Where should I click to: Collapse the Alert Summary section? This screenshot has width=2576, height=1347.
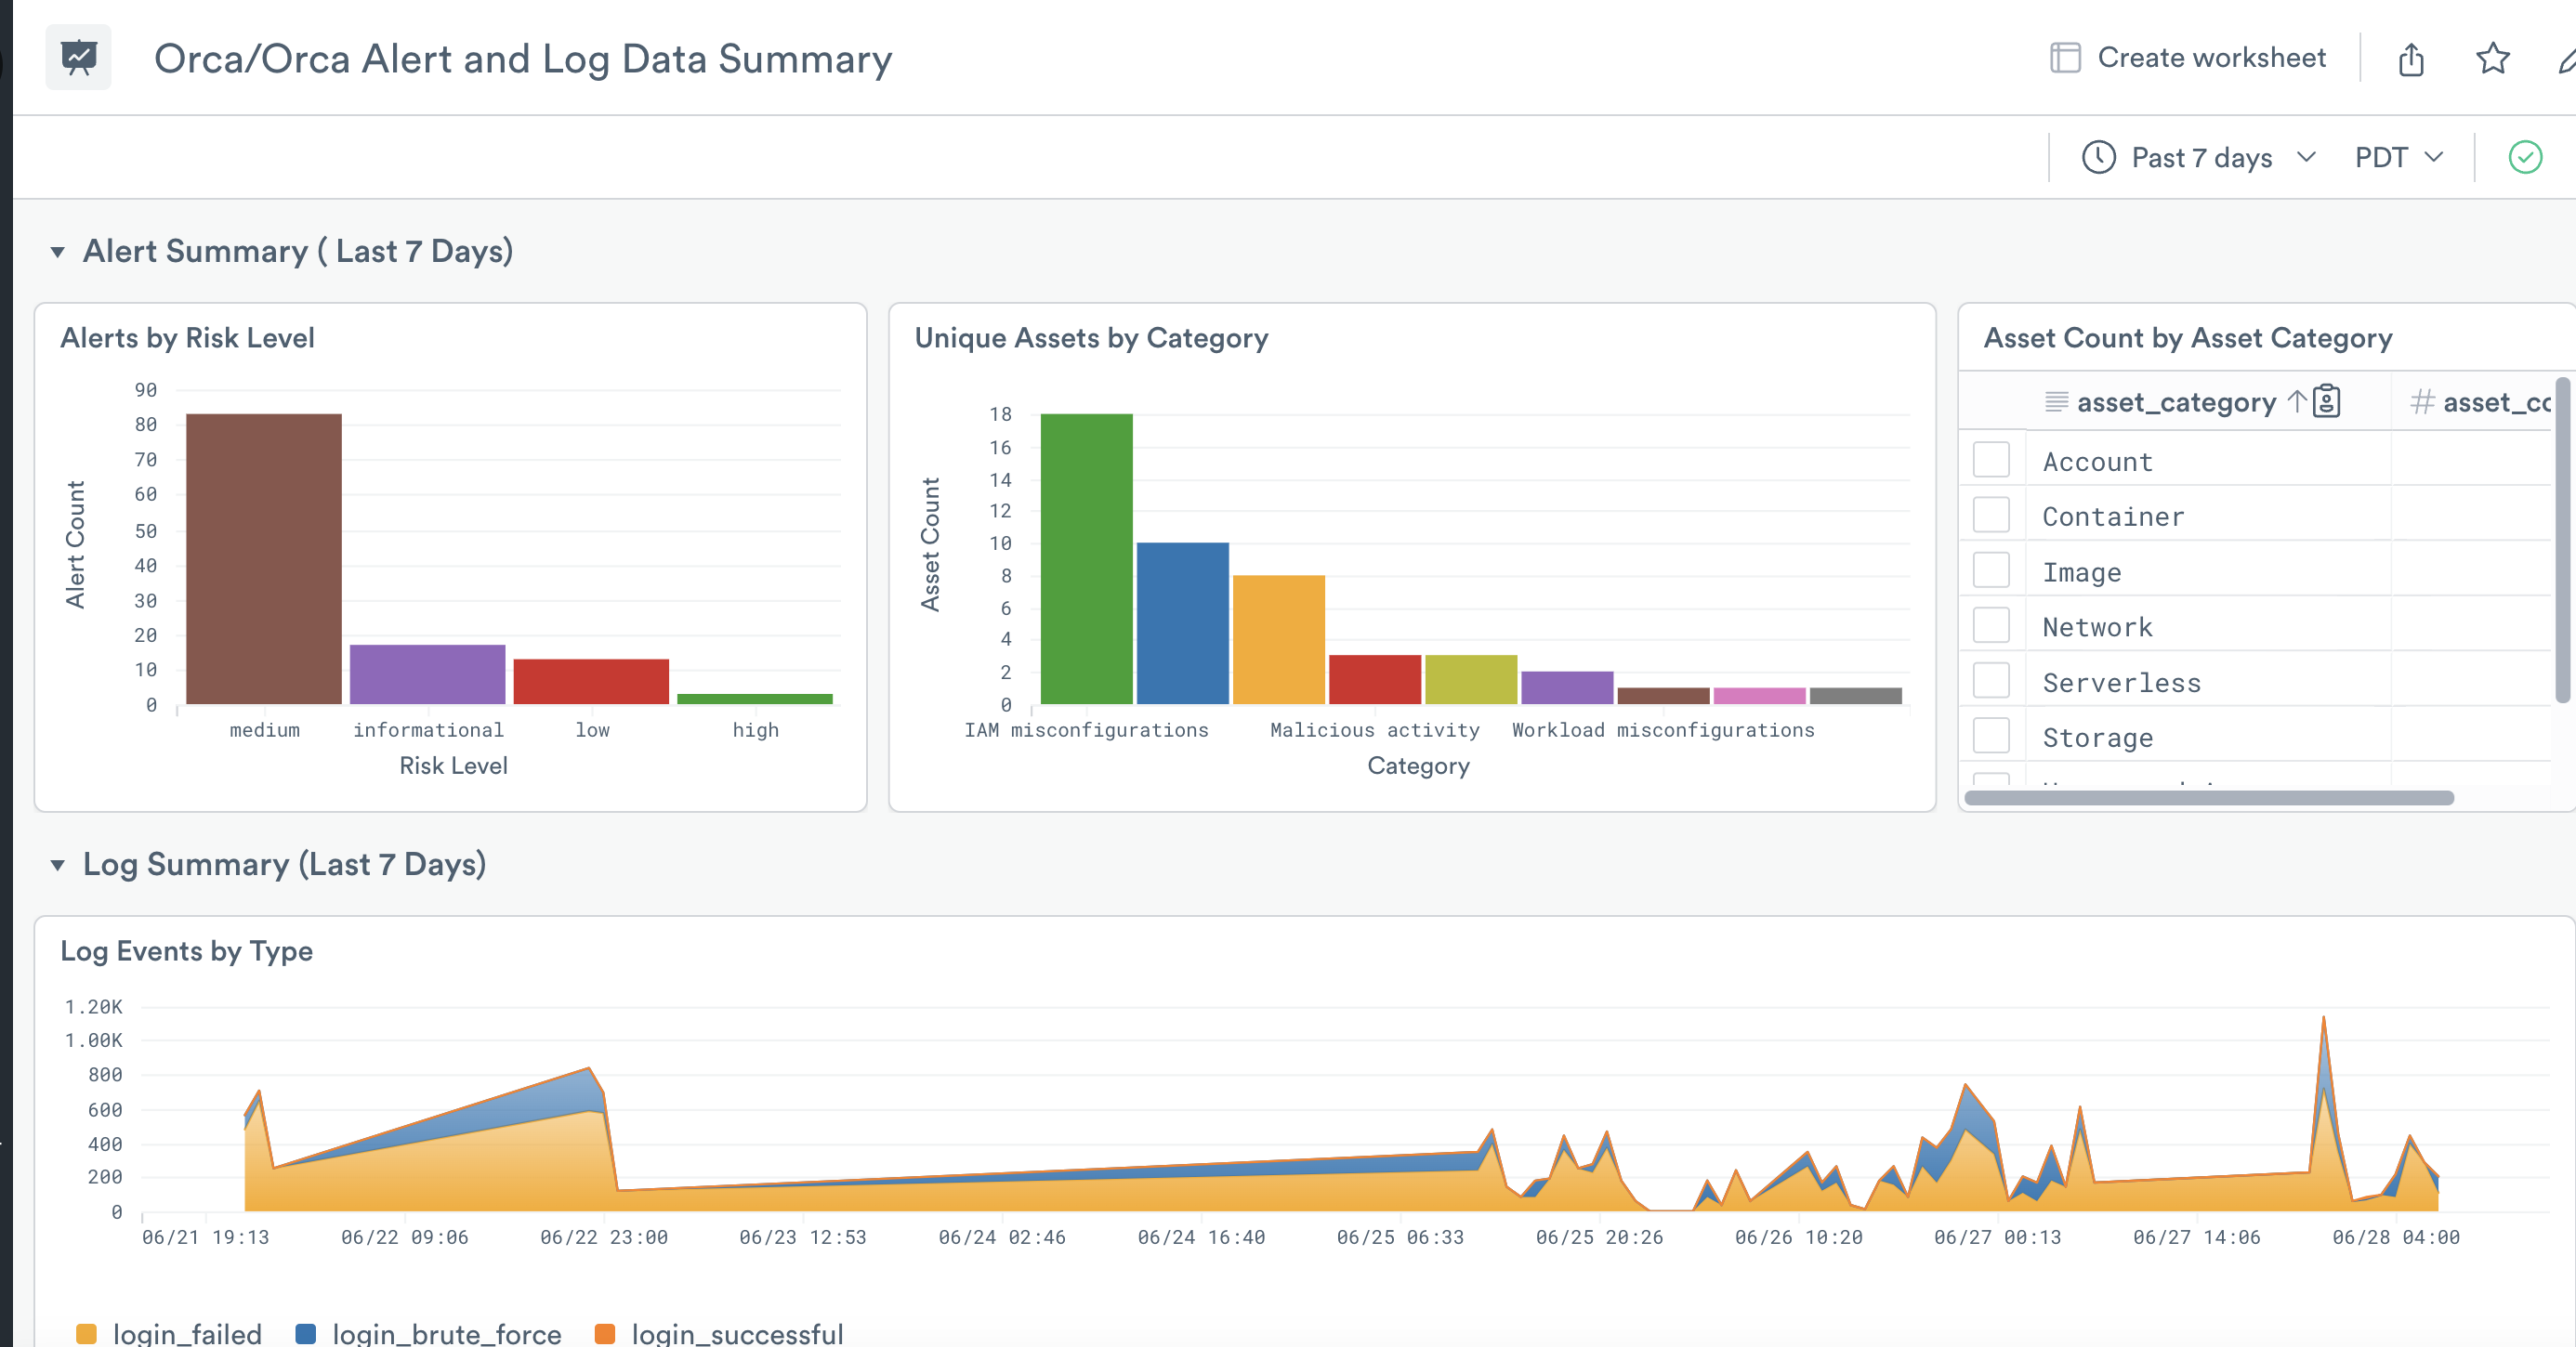click(58, 252)
